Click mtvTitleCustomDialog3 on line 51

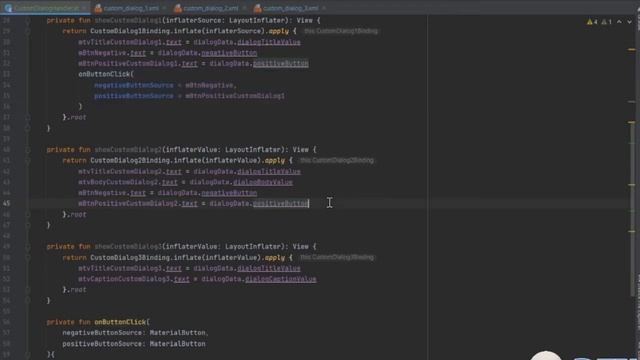coord(120,268)
